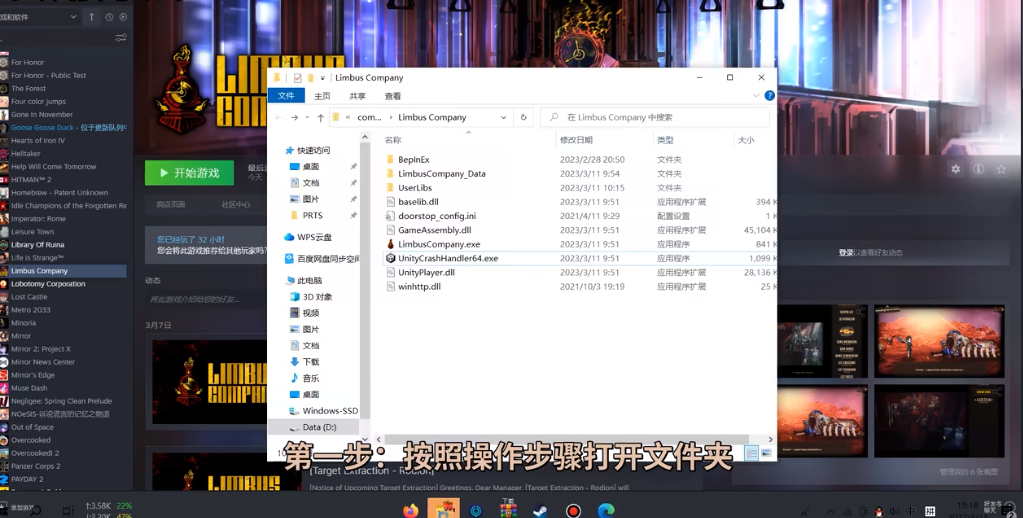This screenshot has width=1023, height=518.
Task: Open the BepInEx folder
Action: tap(414, 159)
